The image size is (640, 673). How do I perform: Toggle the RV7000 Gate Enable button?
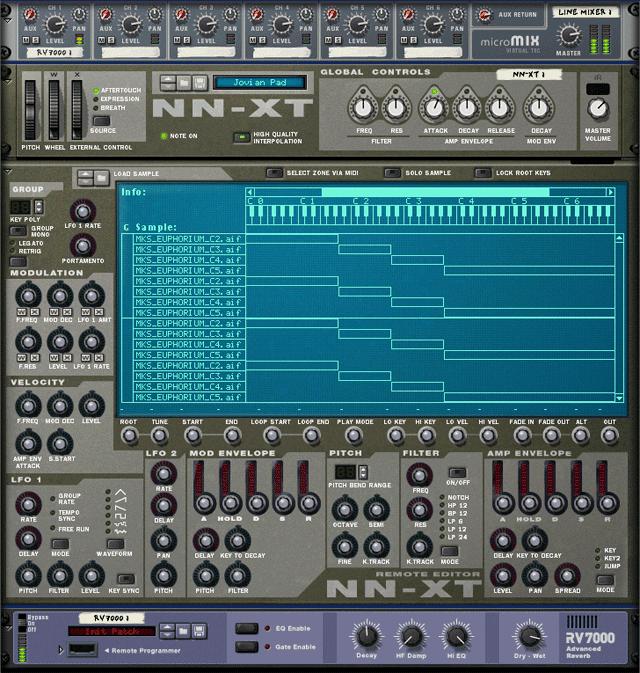coord(246,647)
